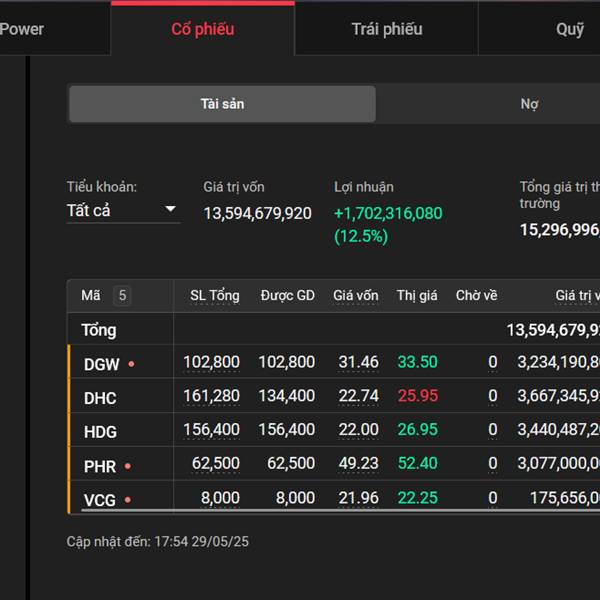
Task: Click VCG cost price 21.96
Action: point(359,498)
